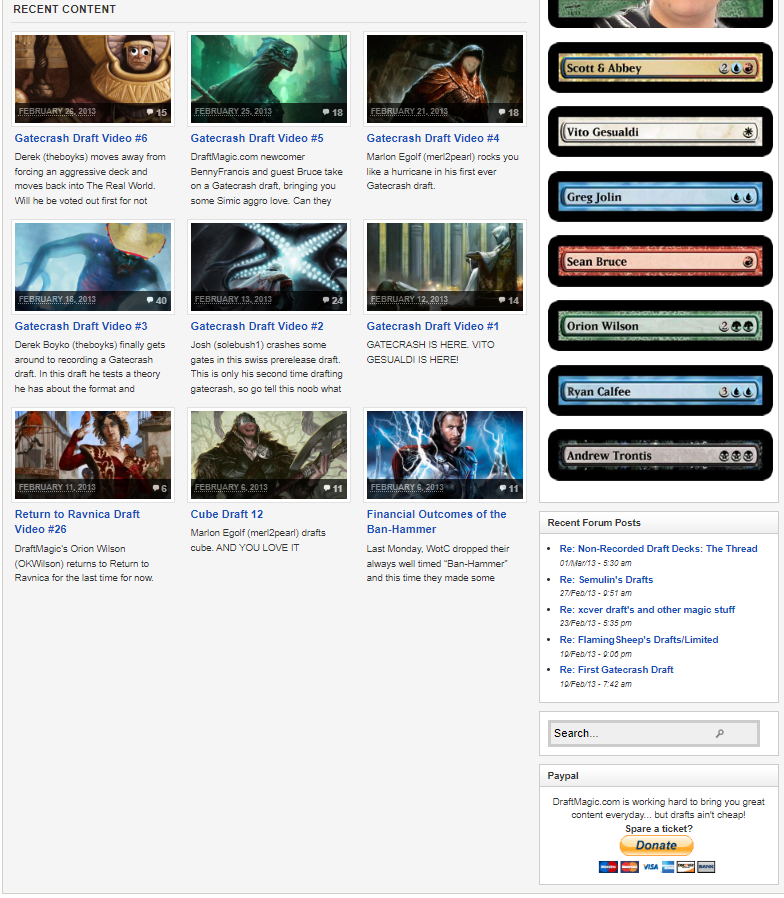
Task: Open Re: First Gatecrash Draft forum post
Action: 617,669
